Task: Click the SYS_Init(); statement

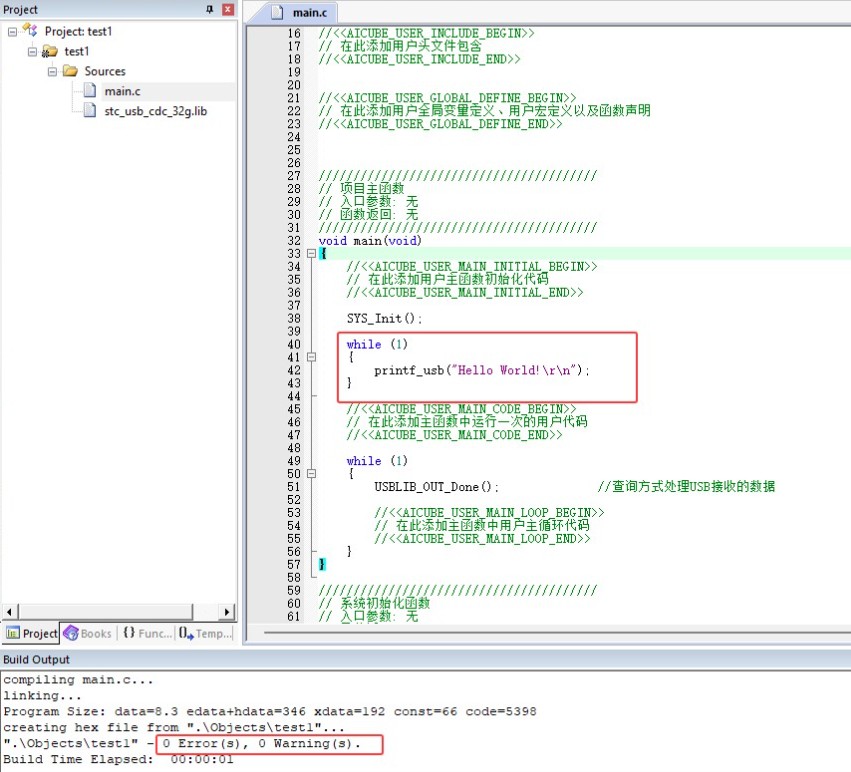Action: pyautogui.click(x=384, y=319)
